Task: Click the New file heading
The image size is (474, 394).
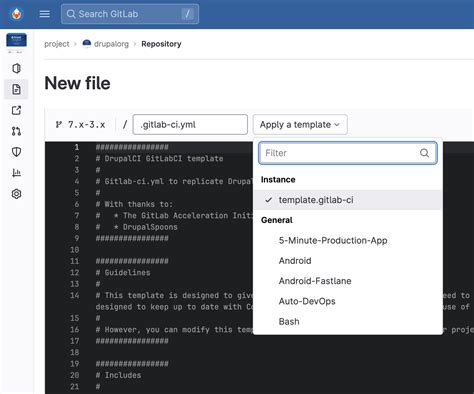Action: click(77, 83)
